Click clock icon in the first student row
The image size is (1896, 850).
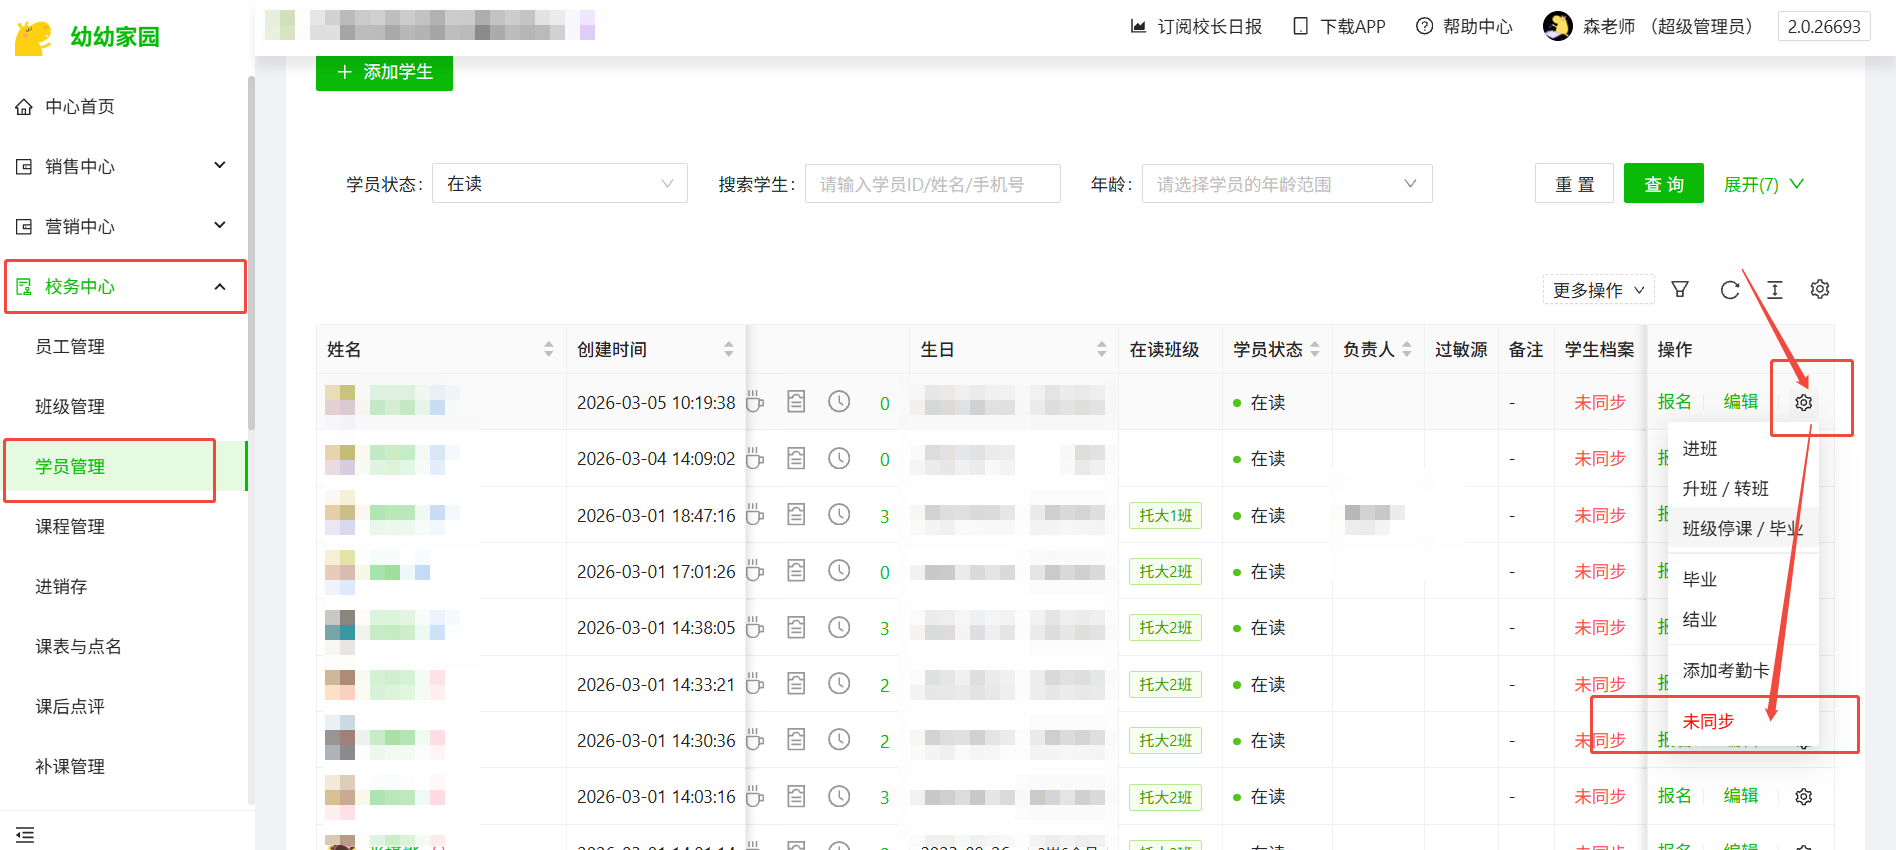coord(839,402)
